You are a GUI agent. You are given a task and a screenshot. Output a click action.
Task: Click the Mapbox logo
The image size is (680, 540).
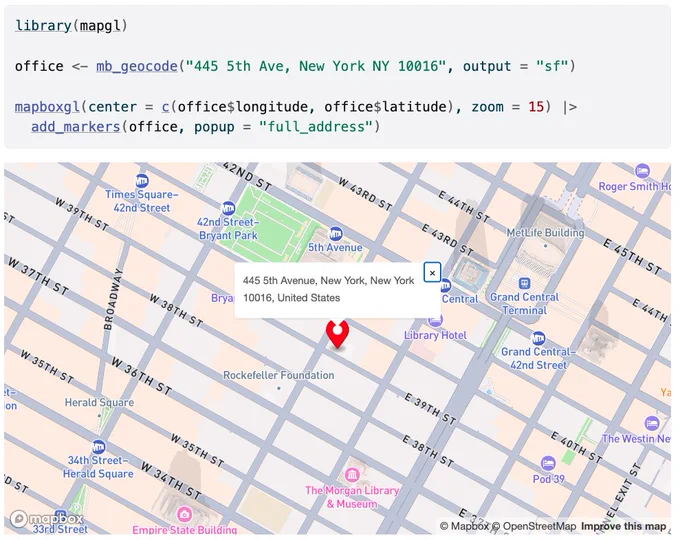coord(46,518)
